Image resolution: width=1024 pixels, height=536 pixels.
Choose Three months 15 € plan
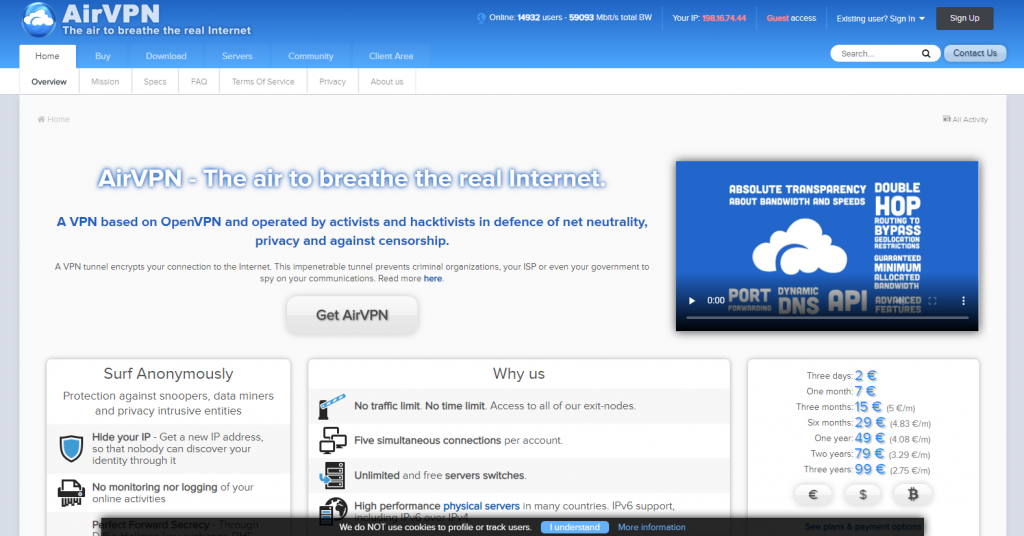pos(856,407)
